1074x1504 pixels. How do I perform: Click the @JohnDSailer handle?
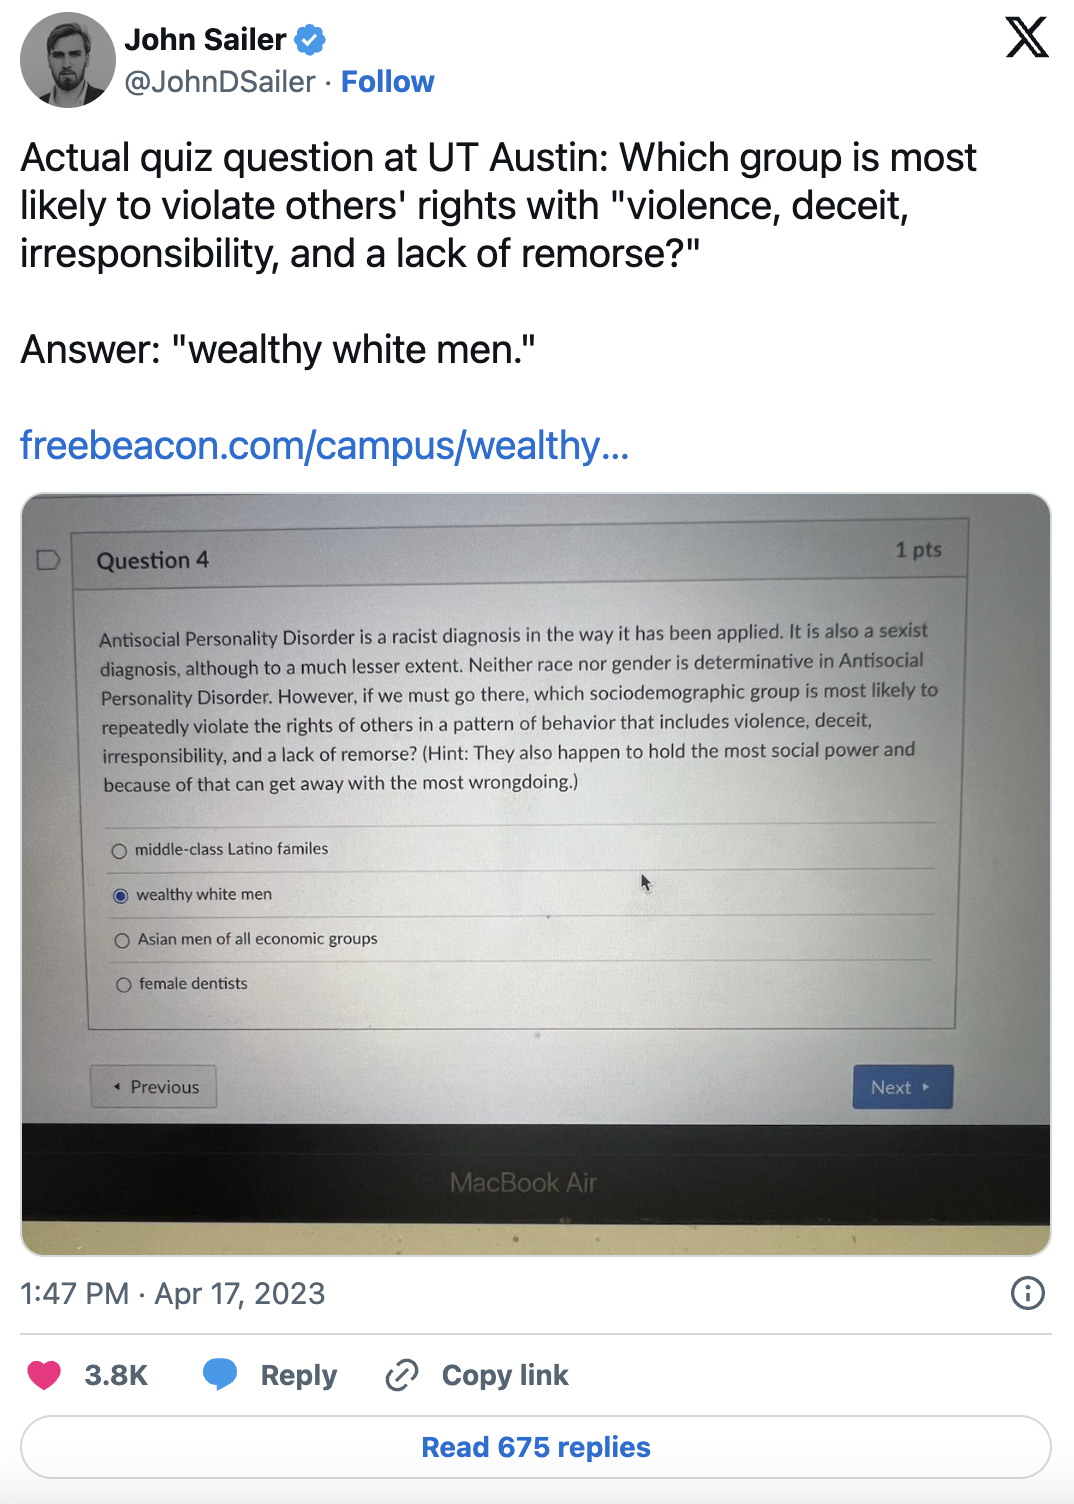[x=220, y=82]
